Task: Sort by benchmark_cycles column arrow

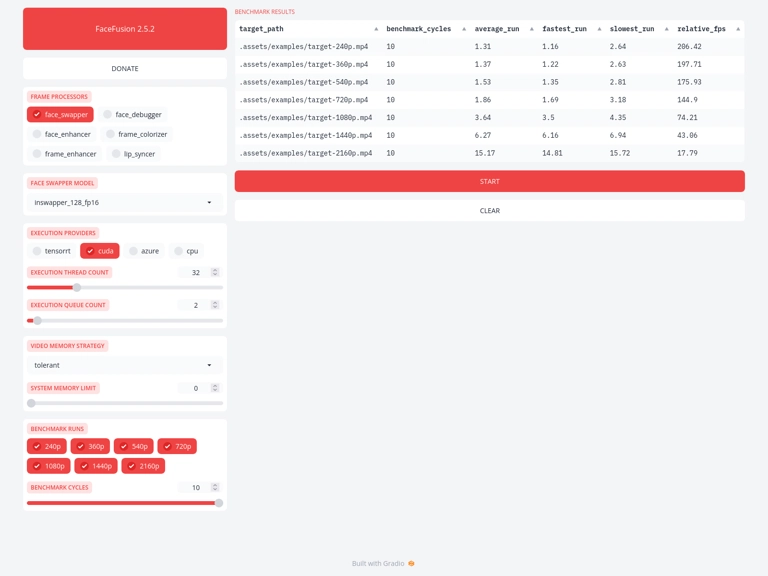Action: [464, 29]
